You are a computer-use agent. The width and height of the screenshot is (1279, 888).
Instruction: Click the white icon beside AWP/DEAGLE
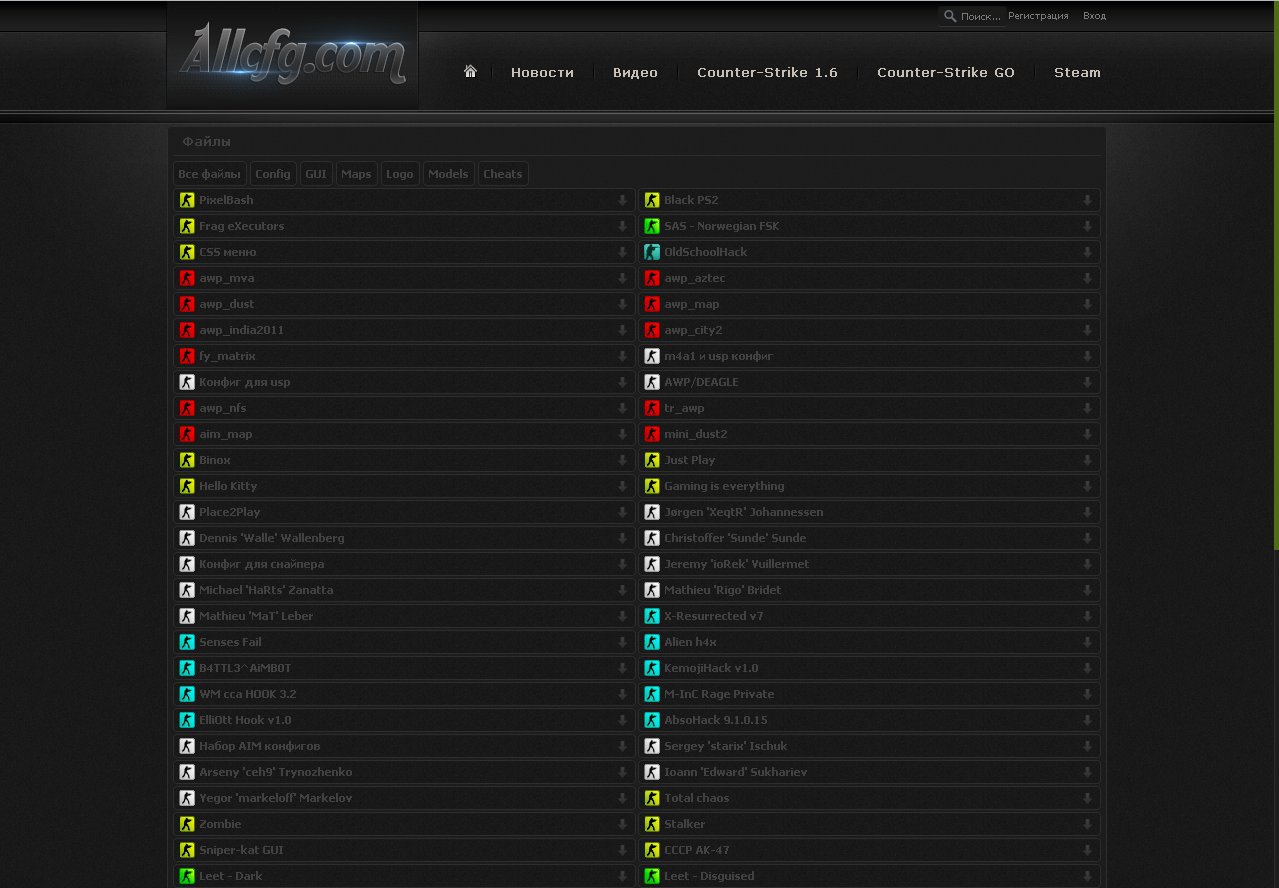coord(652,382)
